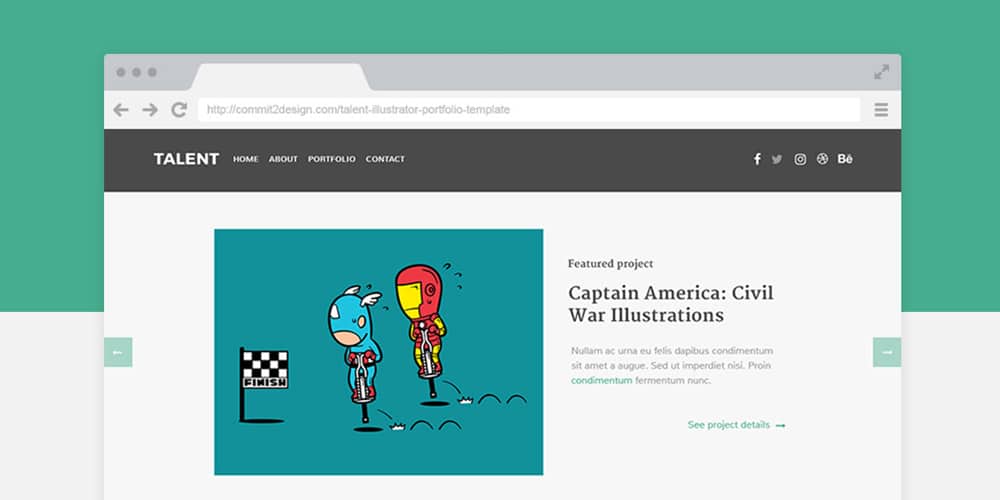
Task: Click the first gray window control dot
Action: tap(121, 72)
